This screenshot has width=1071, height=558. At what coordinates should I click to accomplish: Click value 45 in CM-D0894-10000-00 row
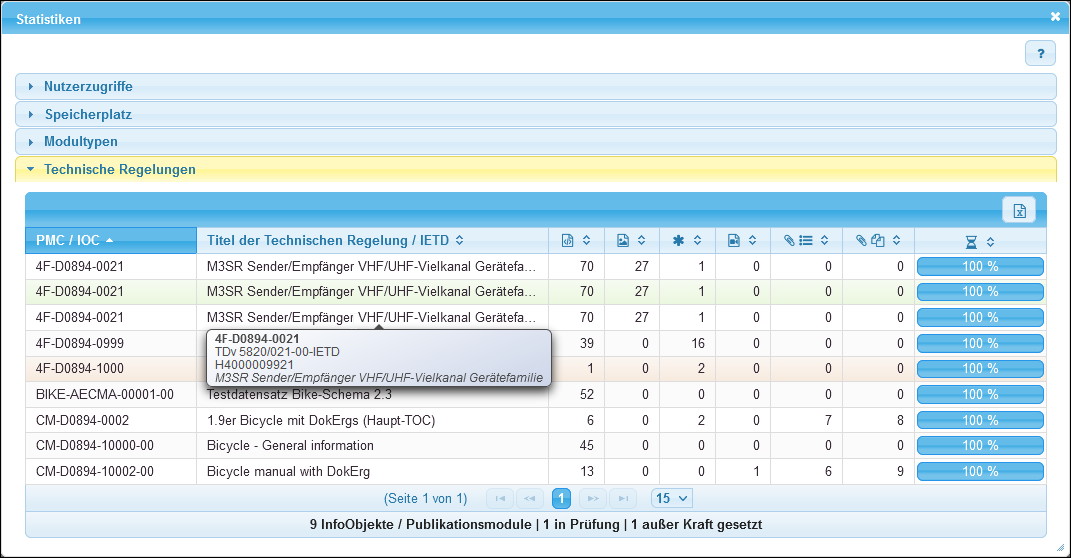pos(587,445)
